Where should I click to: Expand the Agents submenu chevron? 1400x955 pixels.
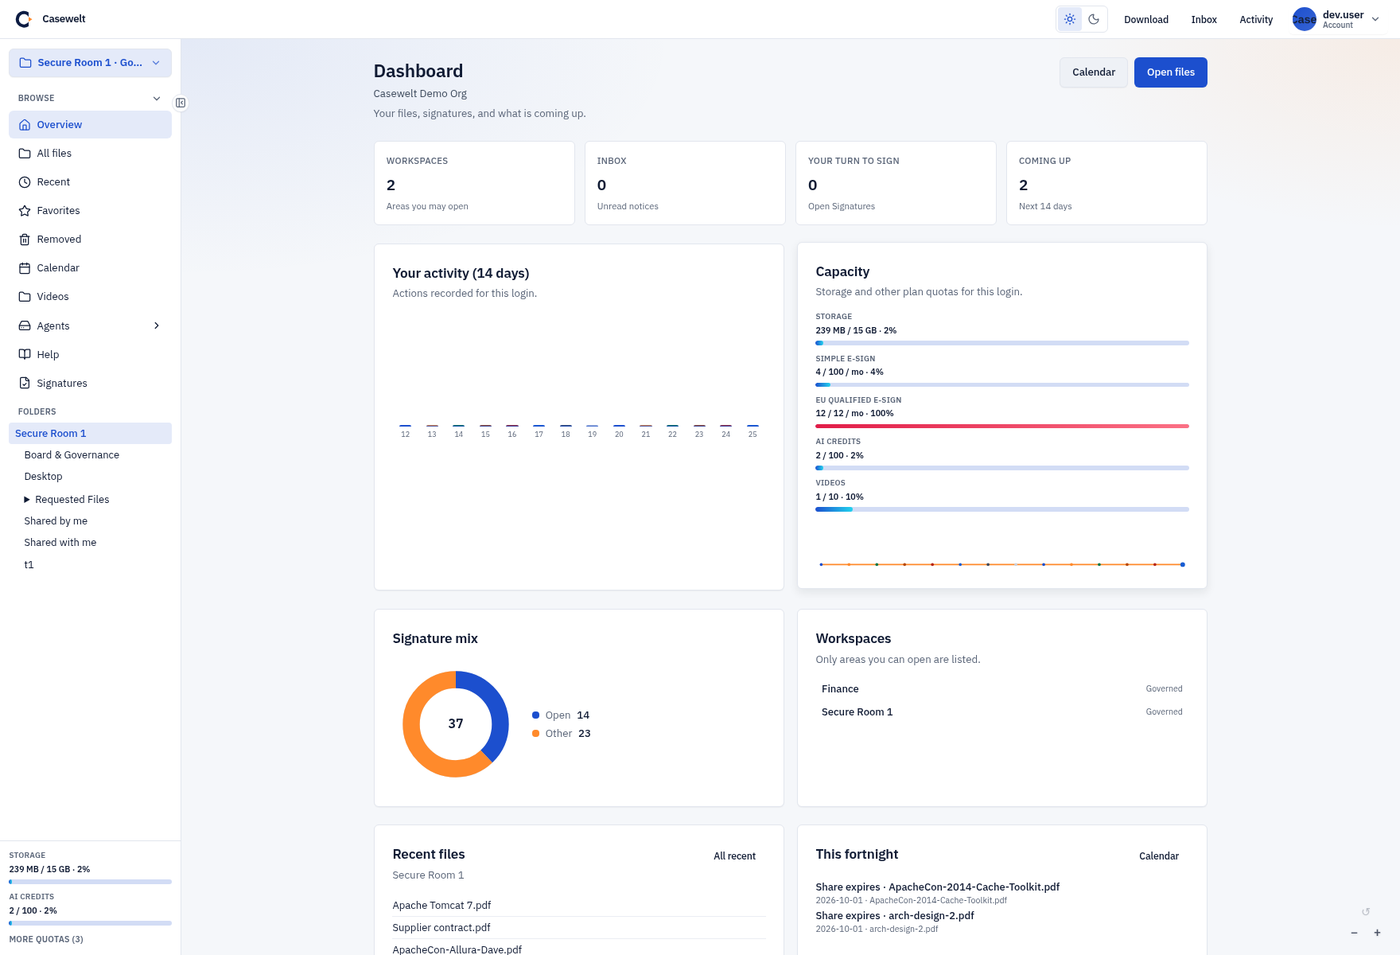click(156, 326)
